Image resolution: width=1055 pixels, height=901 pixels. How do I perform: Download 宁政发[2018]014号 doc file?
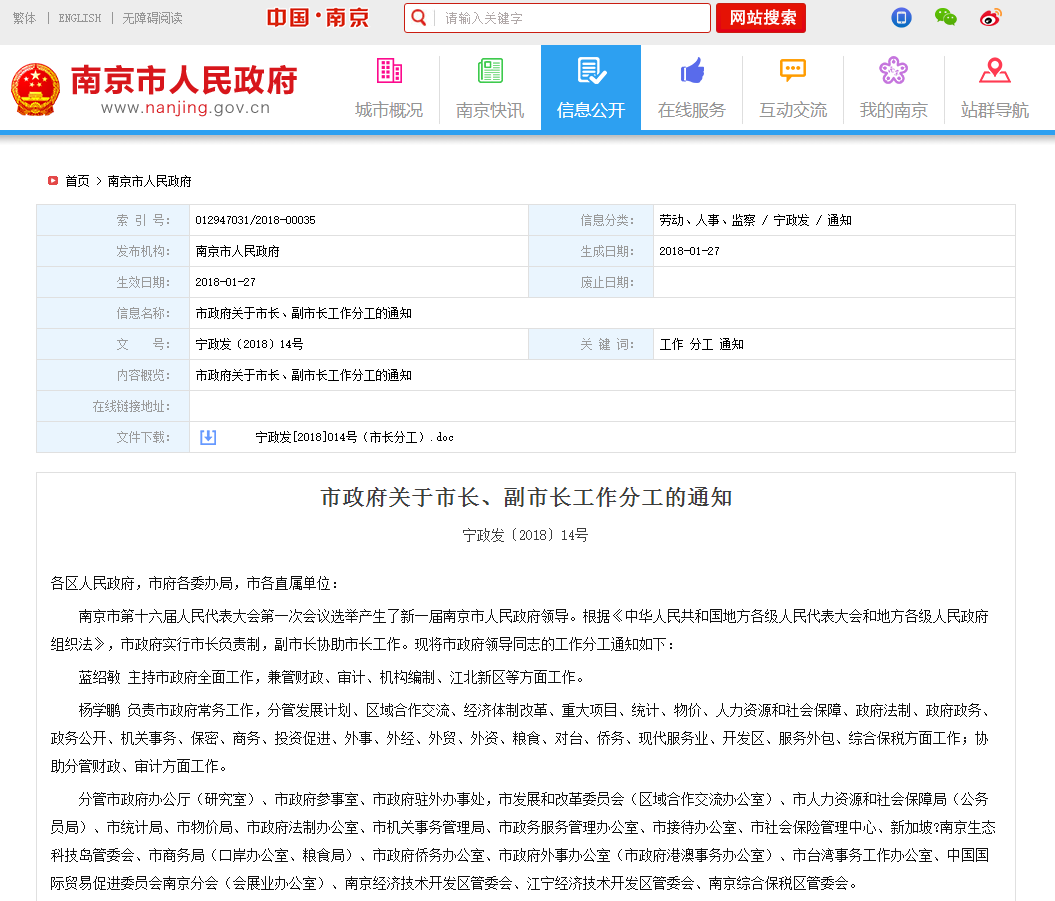pos(354,437)
